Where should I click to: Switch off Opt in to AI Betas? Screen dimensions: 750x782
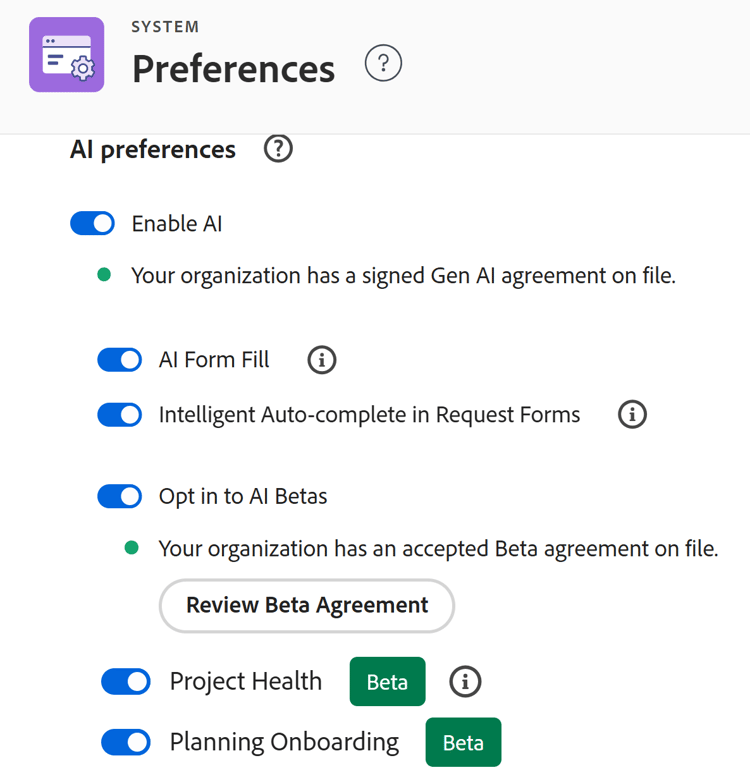click(120, 495)
